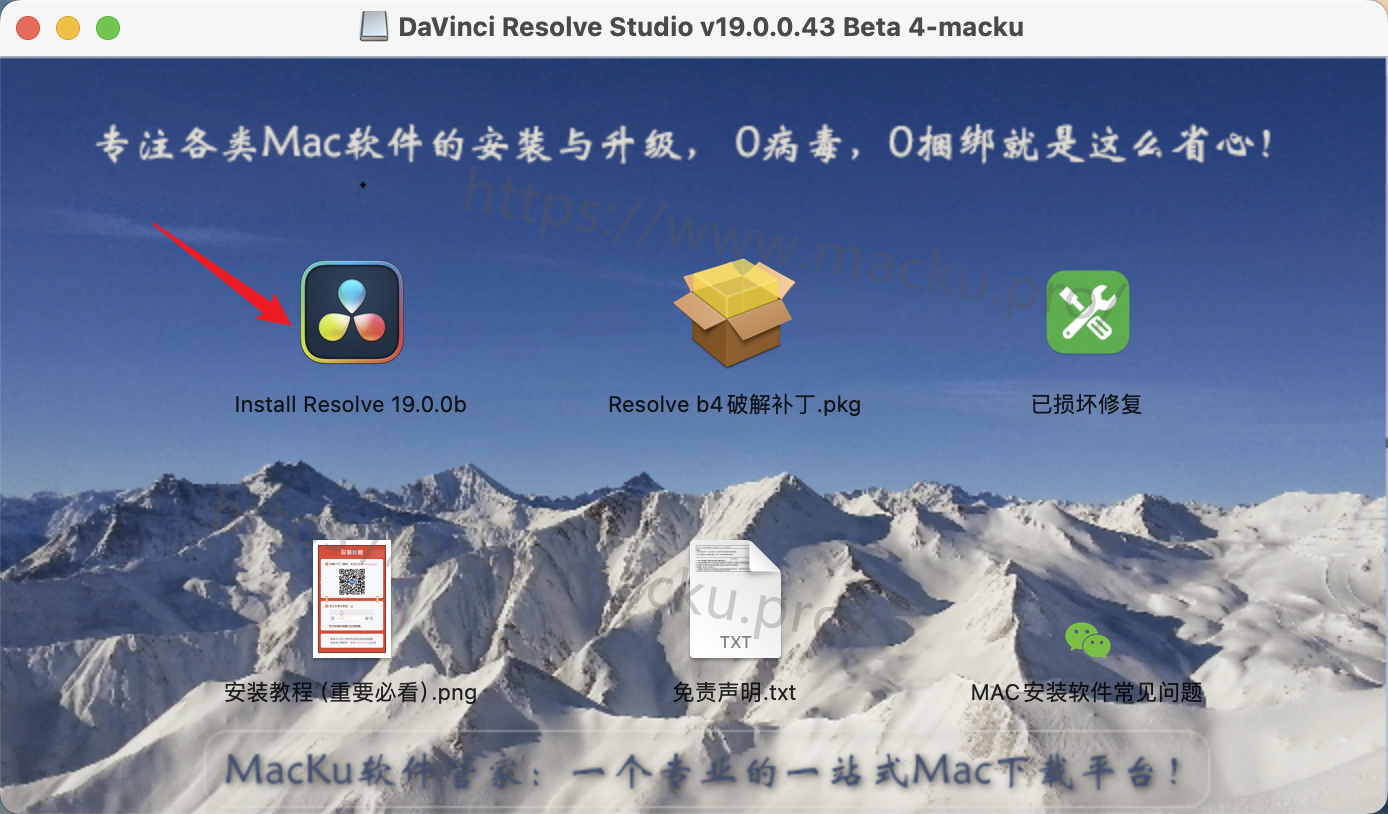
Task: Click the bottom MacKu软件管家 banner text
Action: [705, 770]
